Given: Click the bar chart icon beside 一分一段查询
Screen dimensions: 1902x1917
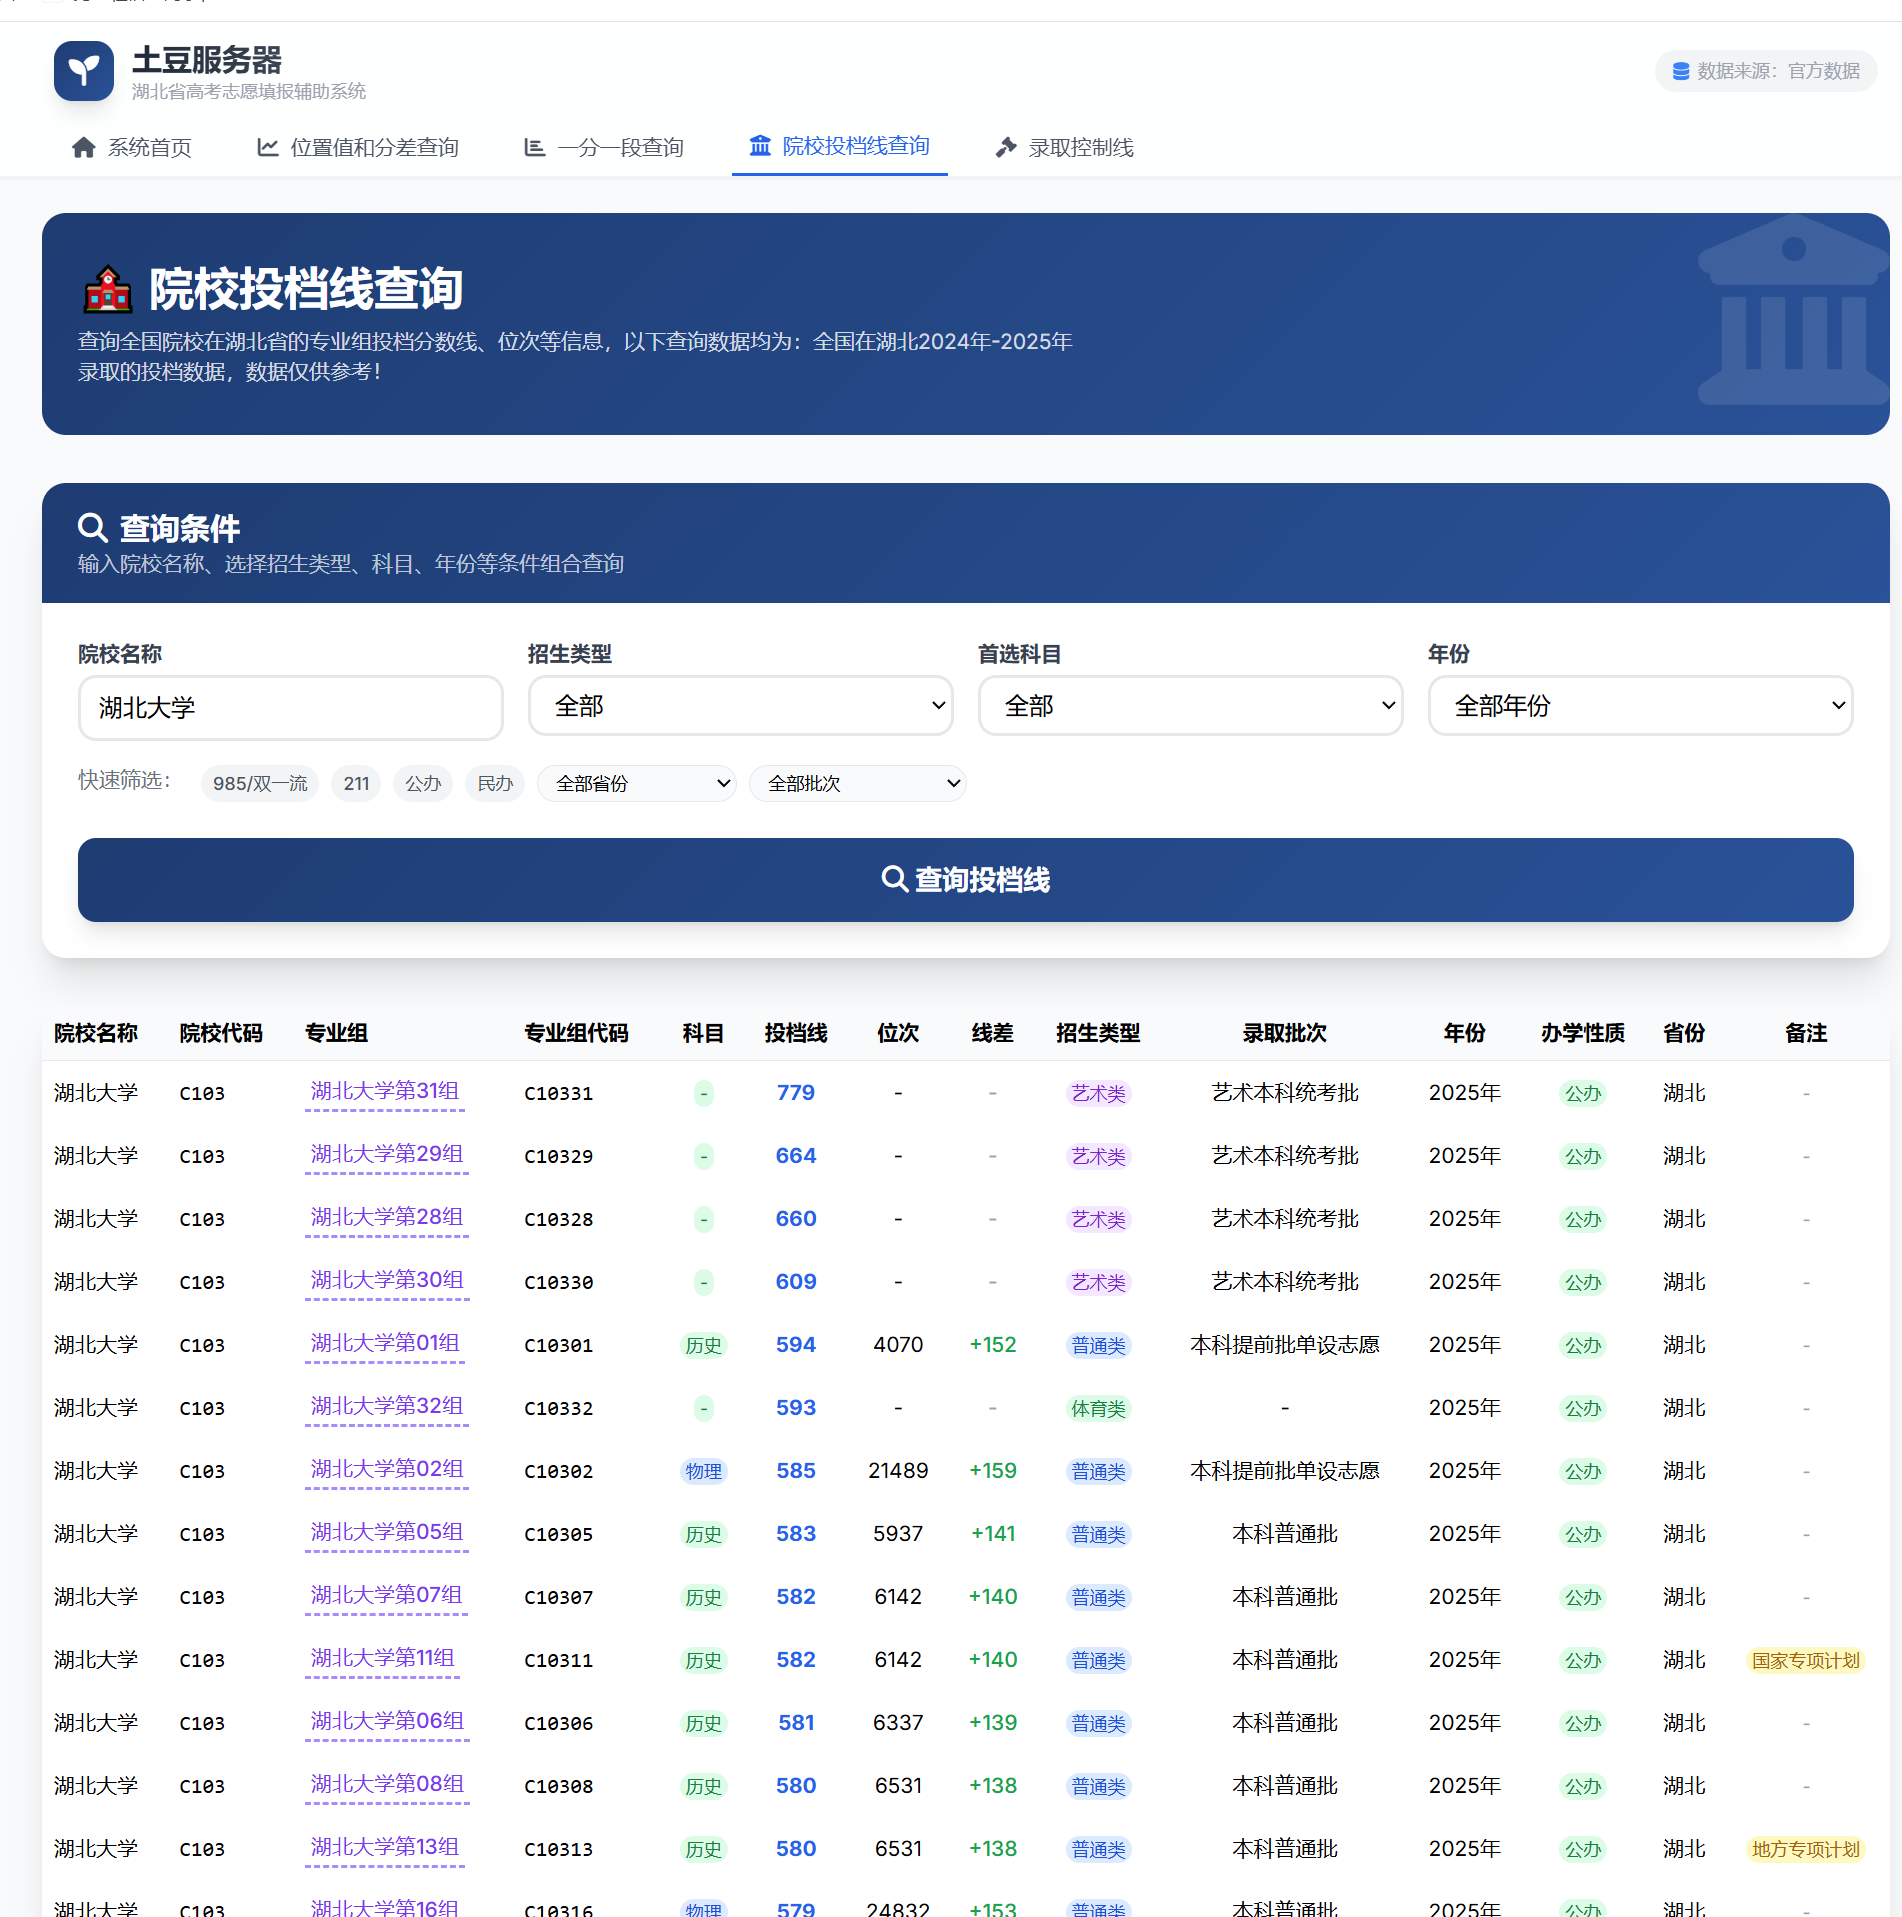Looking at the screenshot, I should pyautogui.click(x=535, y=148).
